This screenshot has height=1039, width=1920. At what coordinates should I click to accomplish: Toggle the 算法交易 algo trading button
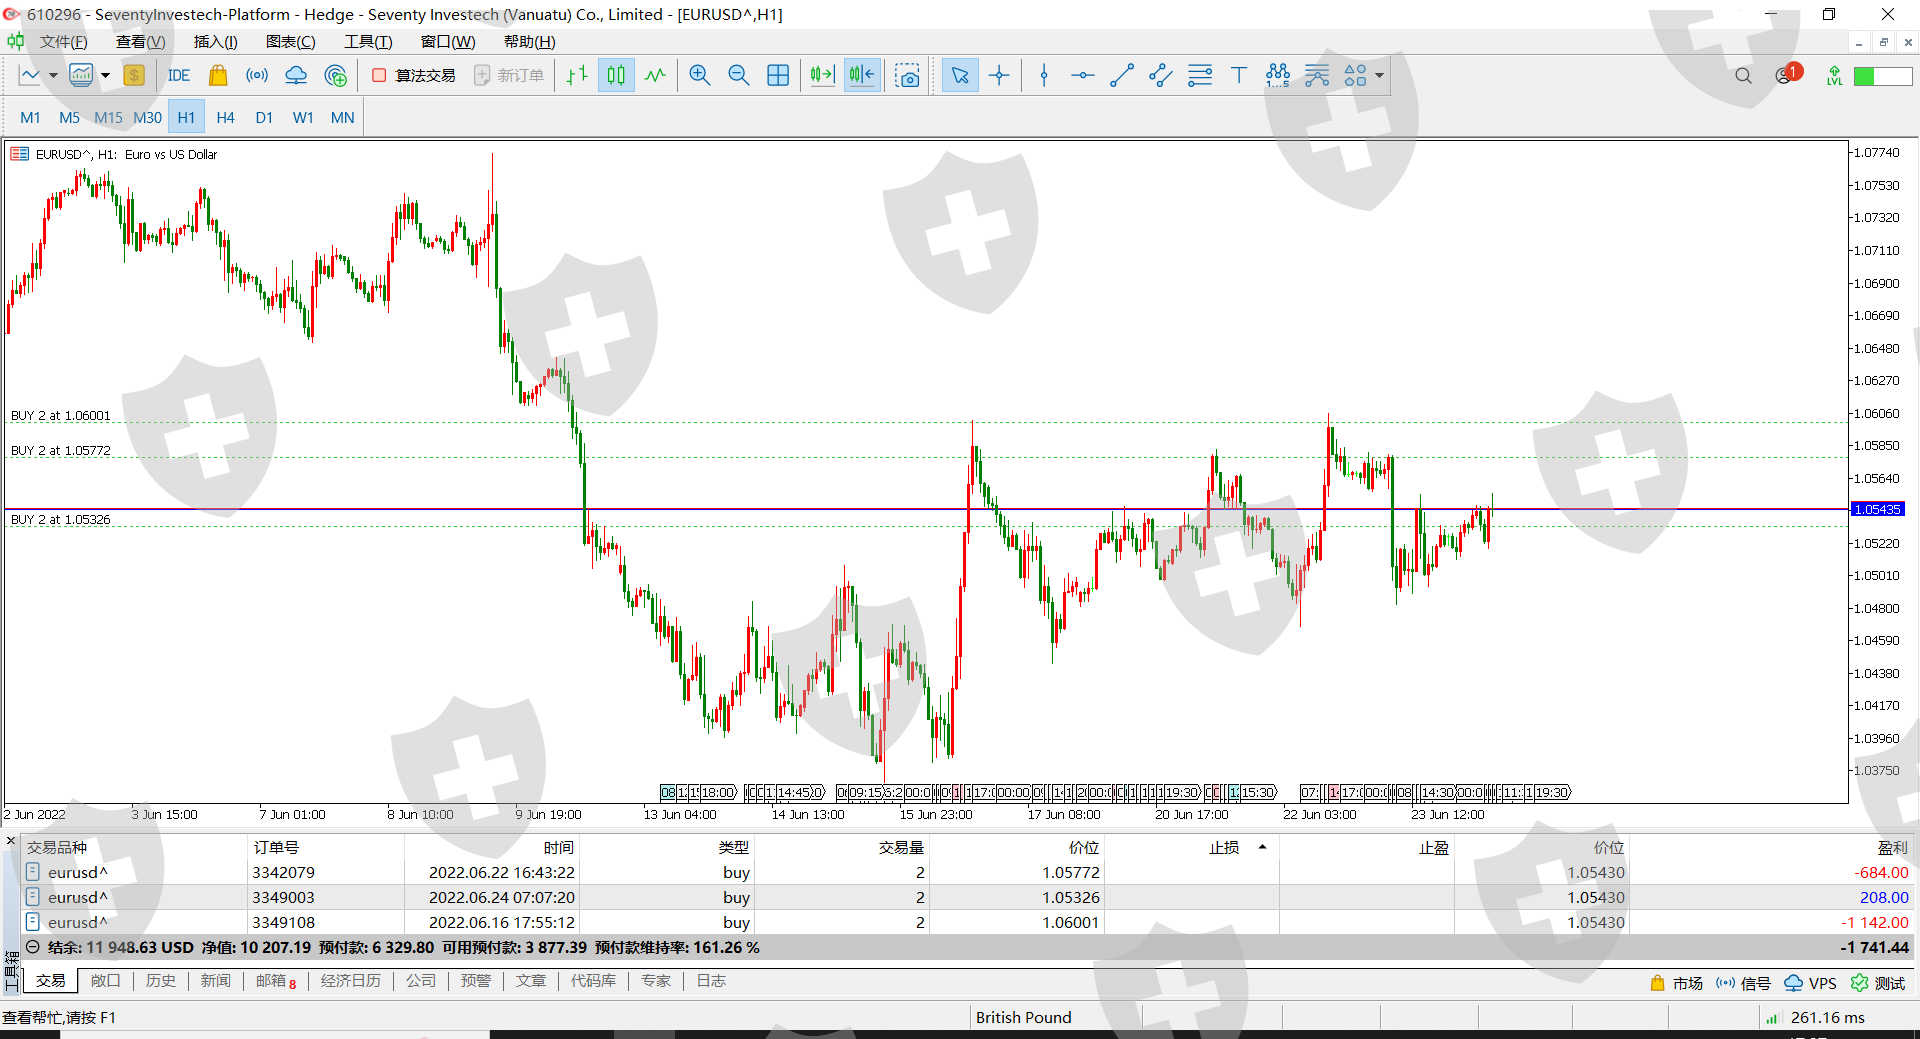click(414, 76)
